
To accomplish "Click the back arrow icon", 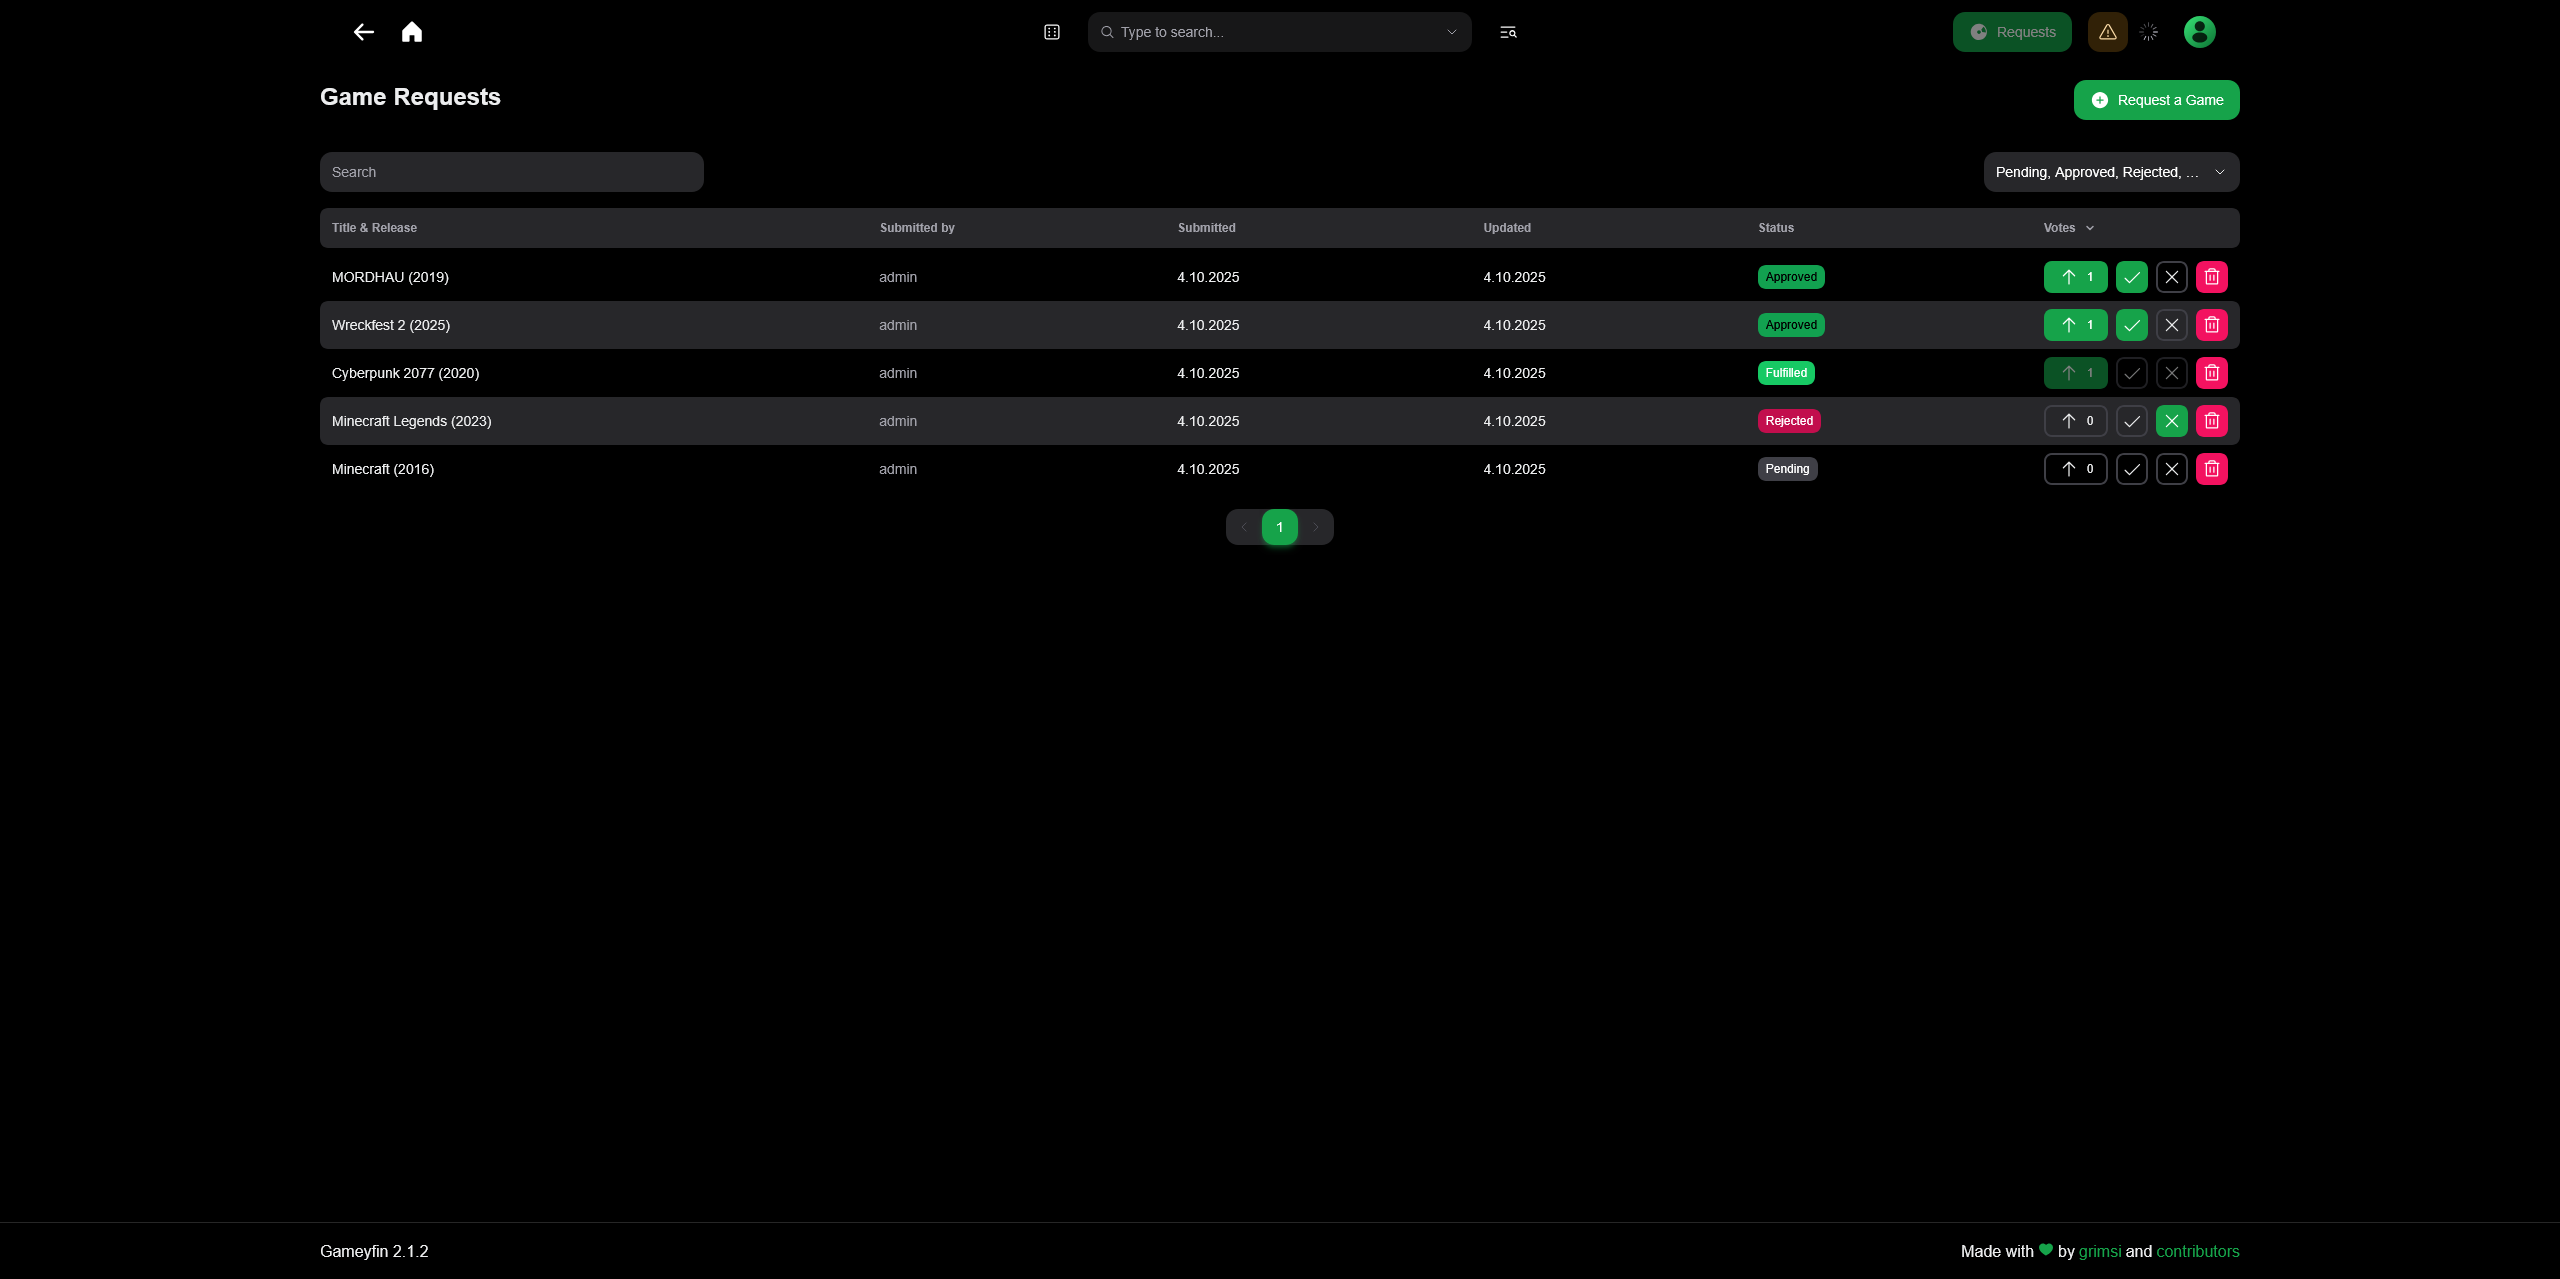I will [x=363, y=32].
